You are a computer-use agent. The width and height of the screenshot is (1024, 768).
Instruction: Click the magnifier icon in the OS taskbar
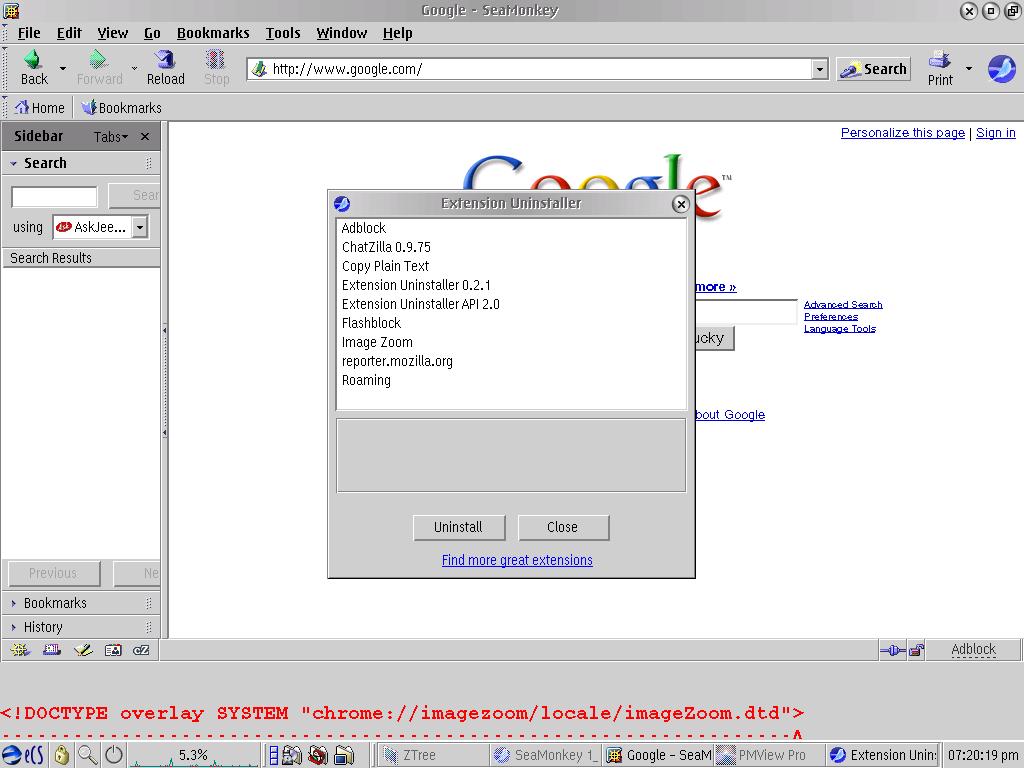[x=88, y=755]
